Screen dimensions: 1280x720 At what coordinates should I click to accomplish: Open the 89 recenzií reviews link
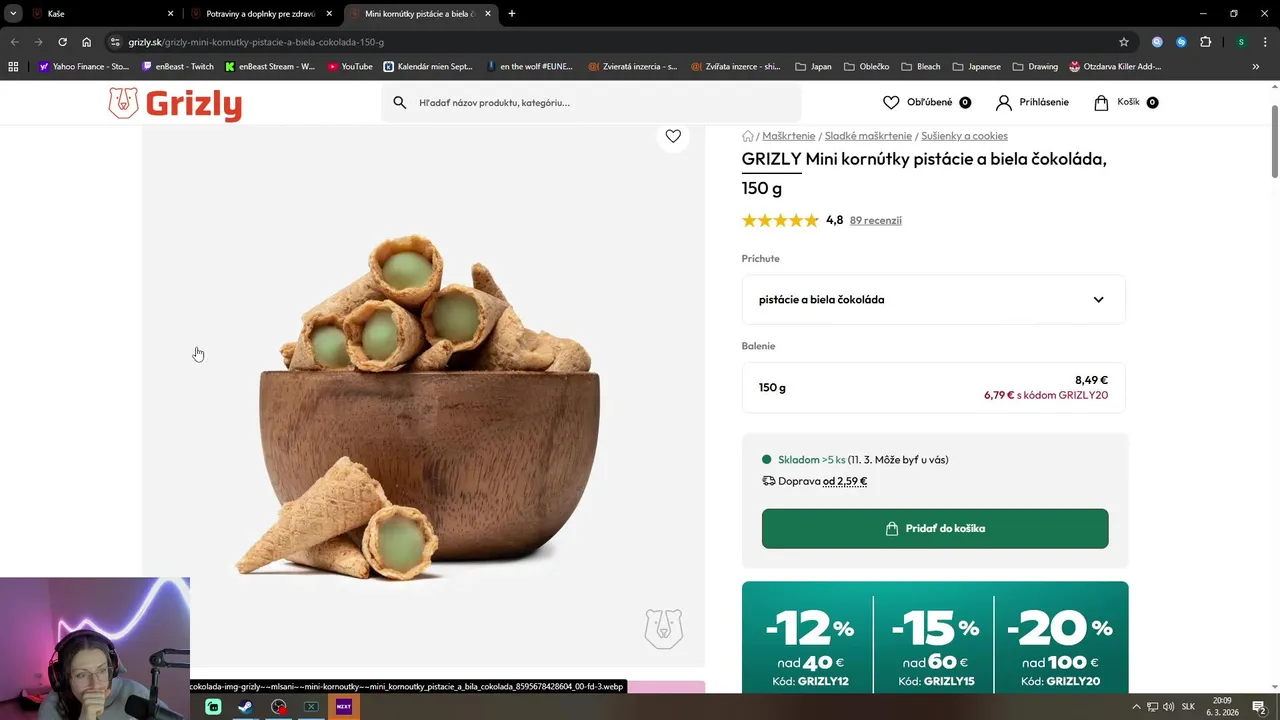(x=875, y=220)
